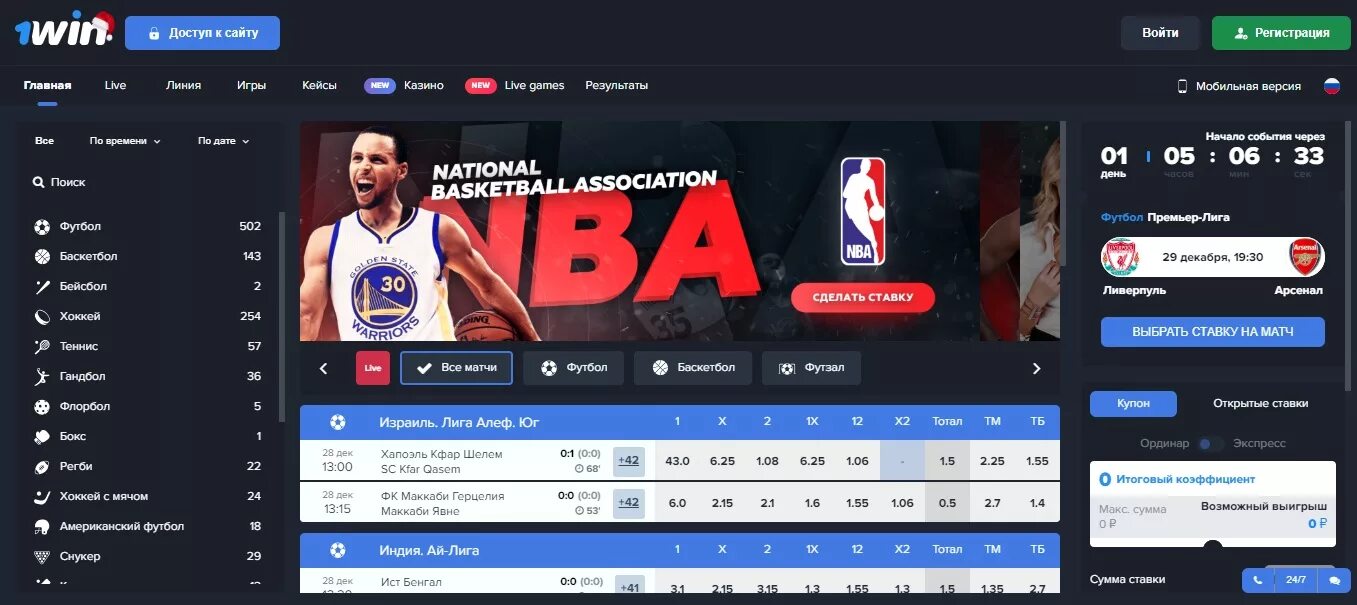Pick odds 2.15 draw for Маккаби Герцелия match
This screenshot has height=605, width=1357.
(x=722, y=503)
